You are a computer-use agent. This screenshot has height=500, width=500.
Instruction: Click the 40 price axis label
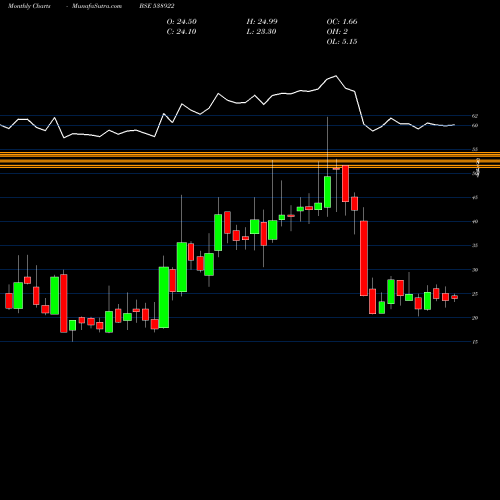tap(475, 222)
